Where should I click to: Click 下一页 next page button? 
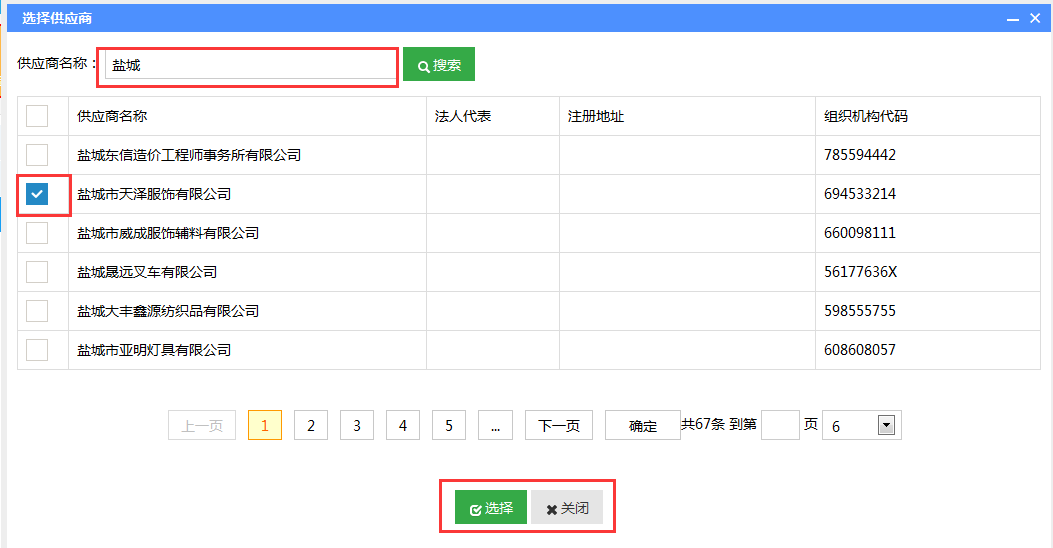pos(559,425)
